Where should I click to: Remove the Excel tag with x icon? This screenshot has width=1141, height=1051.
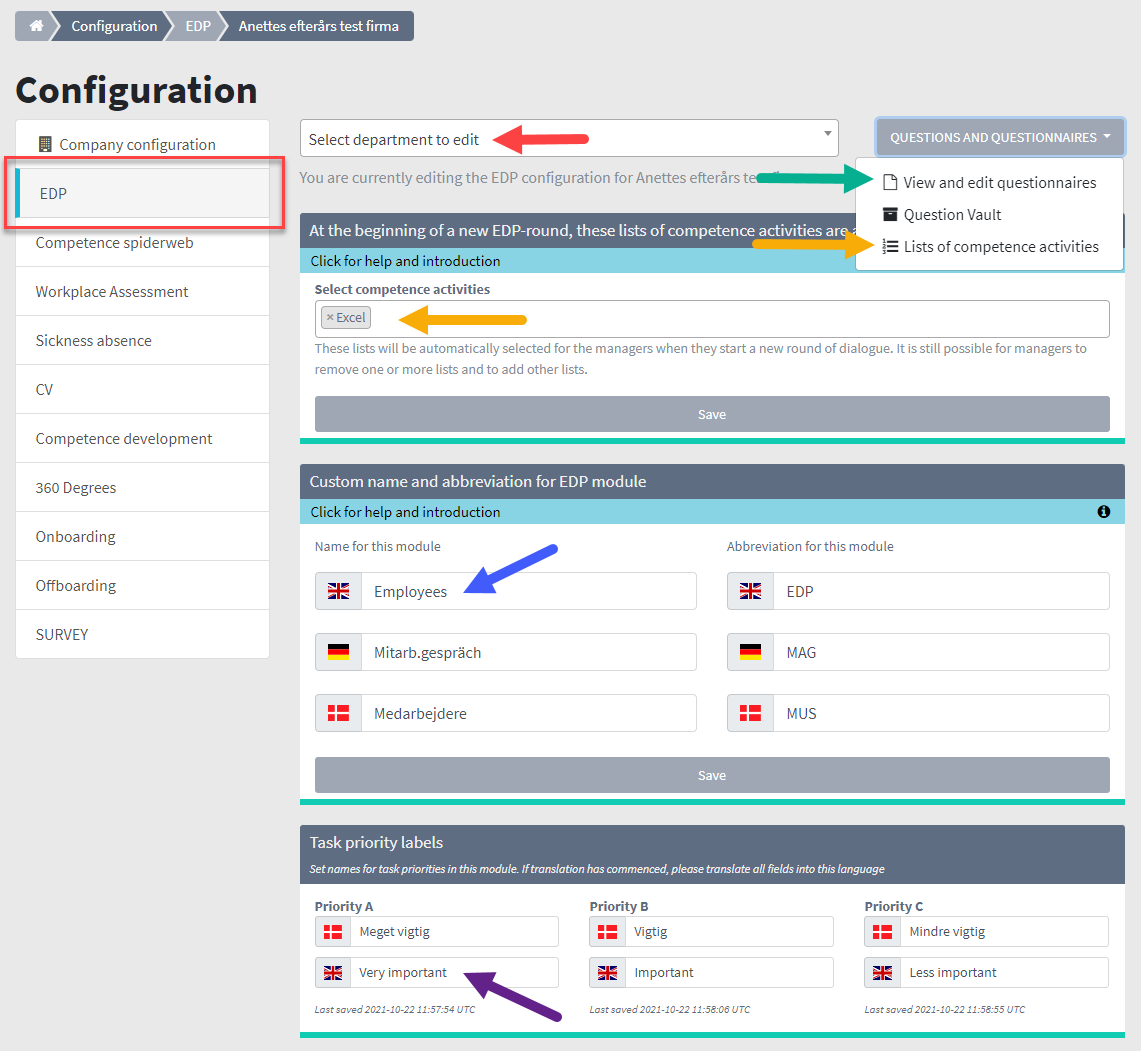tap(330, 317)
